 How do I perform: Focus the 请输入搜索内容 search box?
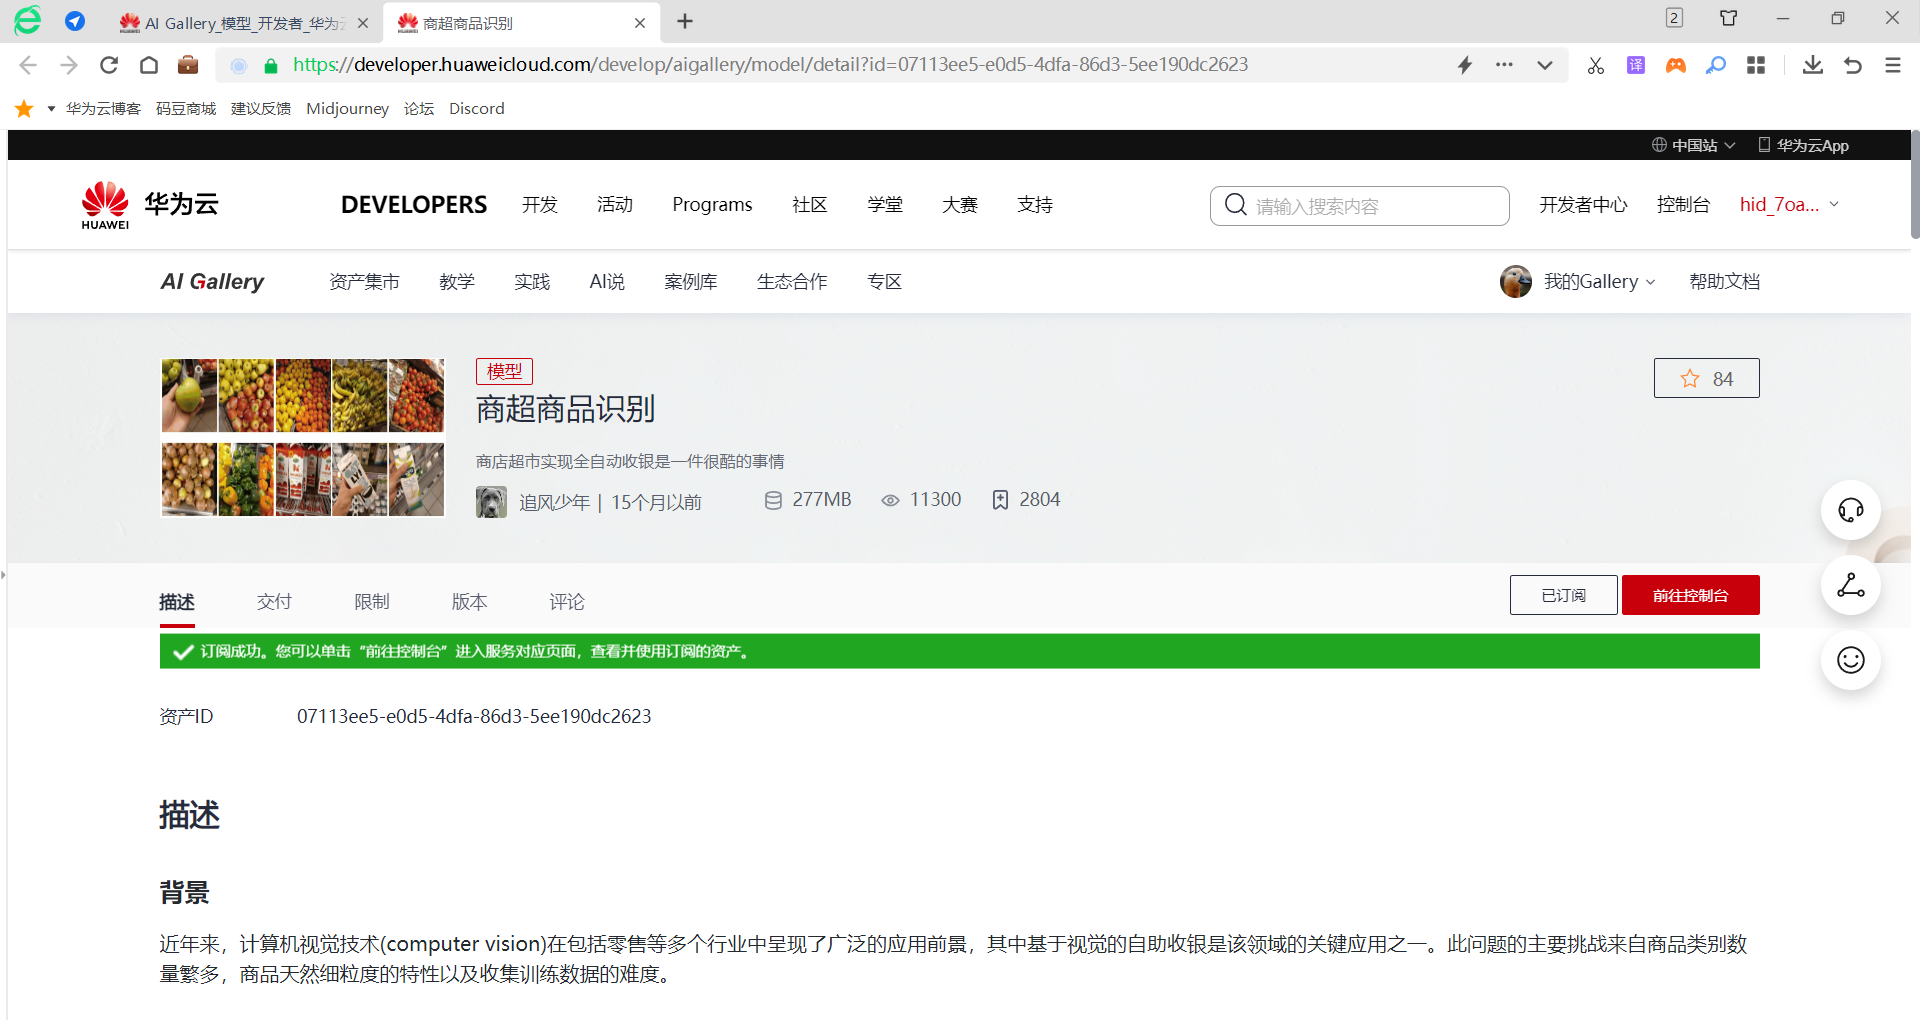[1360, 206]
